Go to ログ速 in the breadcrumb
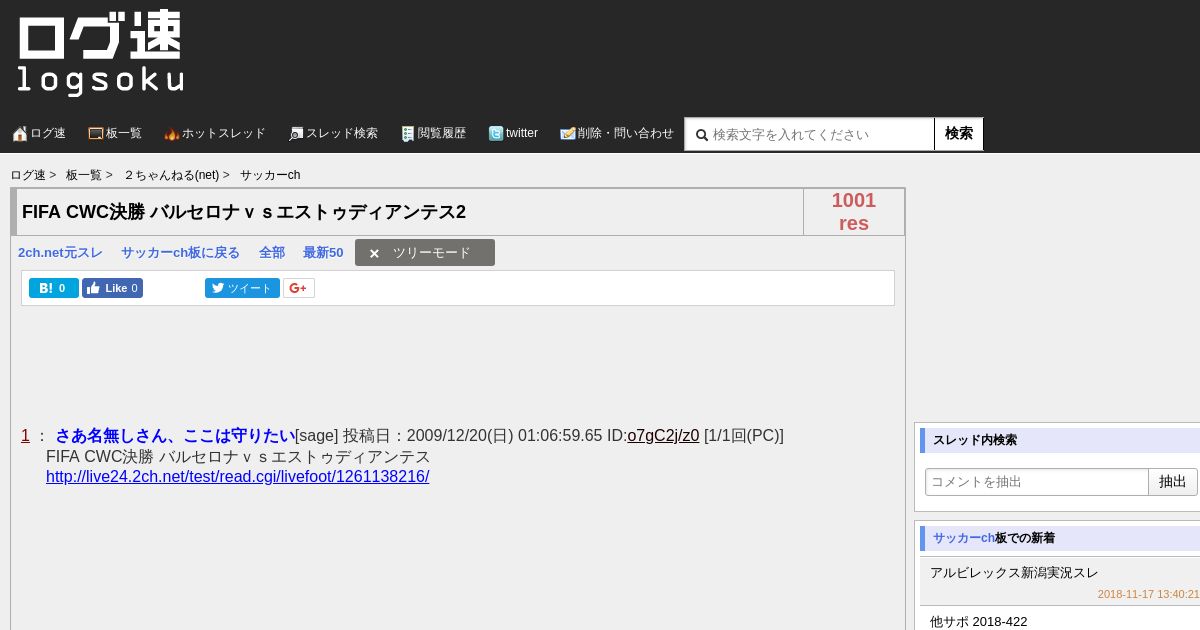Image resolution: width=1200 pixels, height=630 pixels. coord(28,175)
